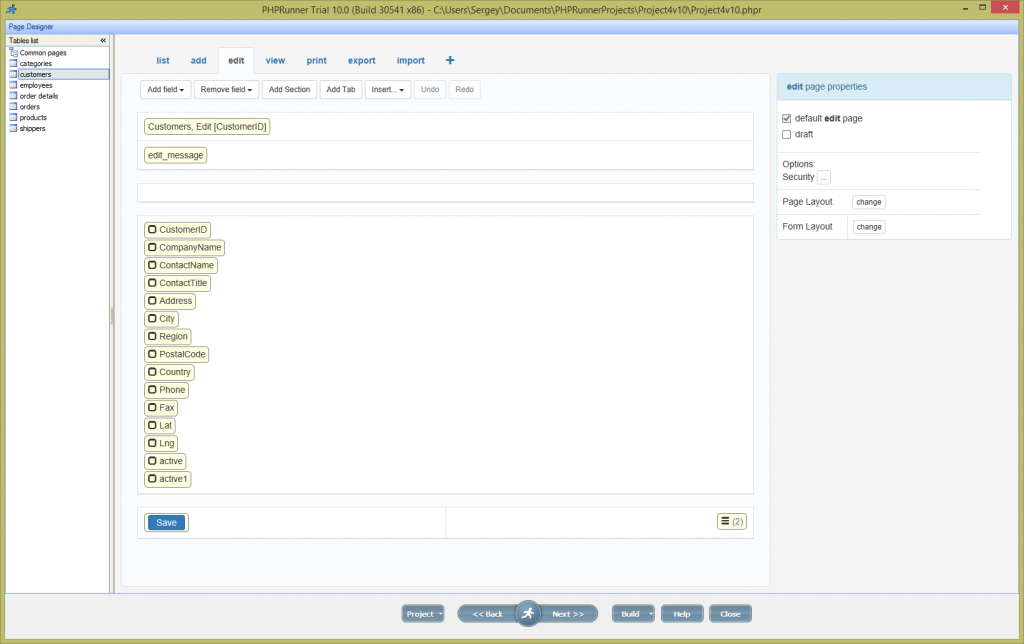Click the run figure icon between Back and Next

click(527, 612)
